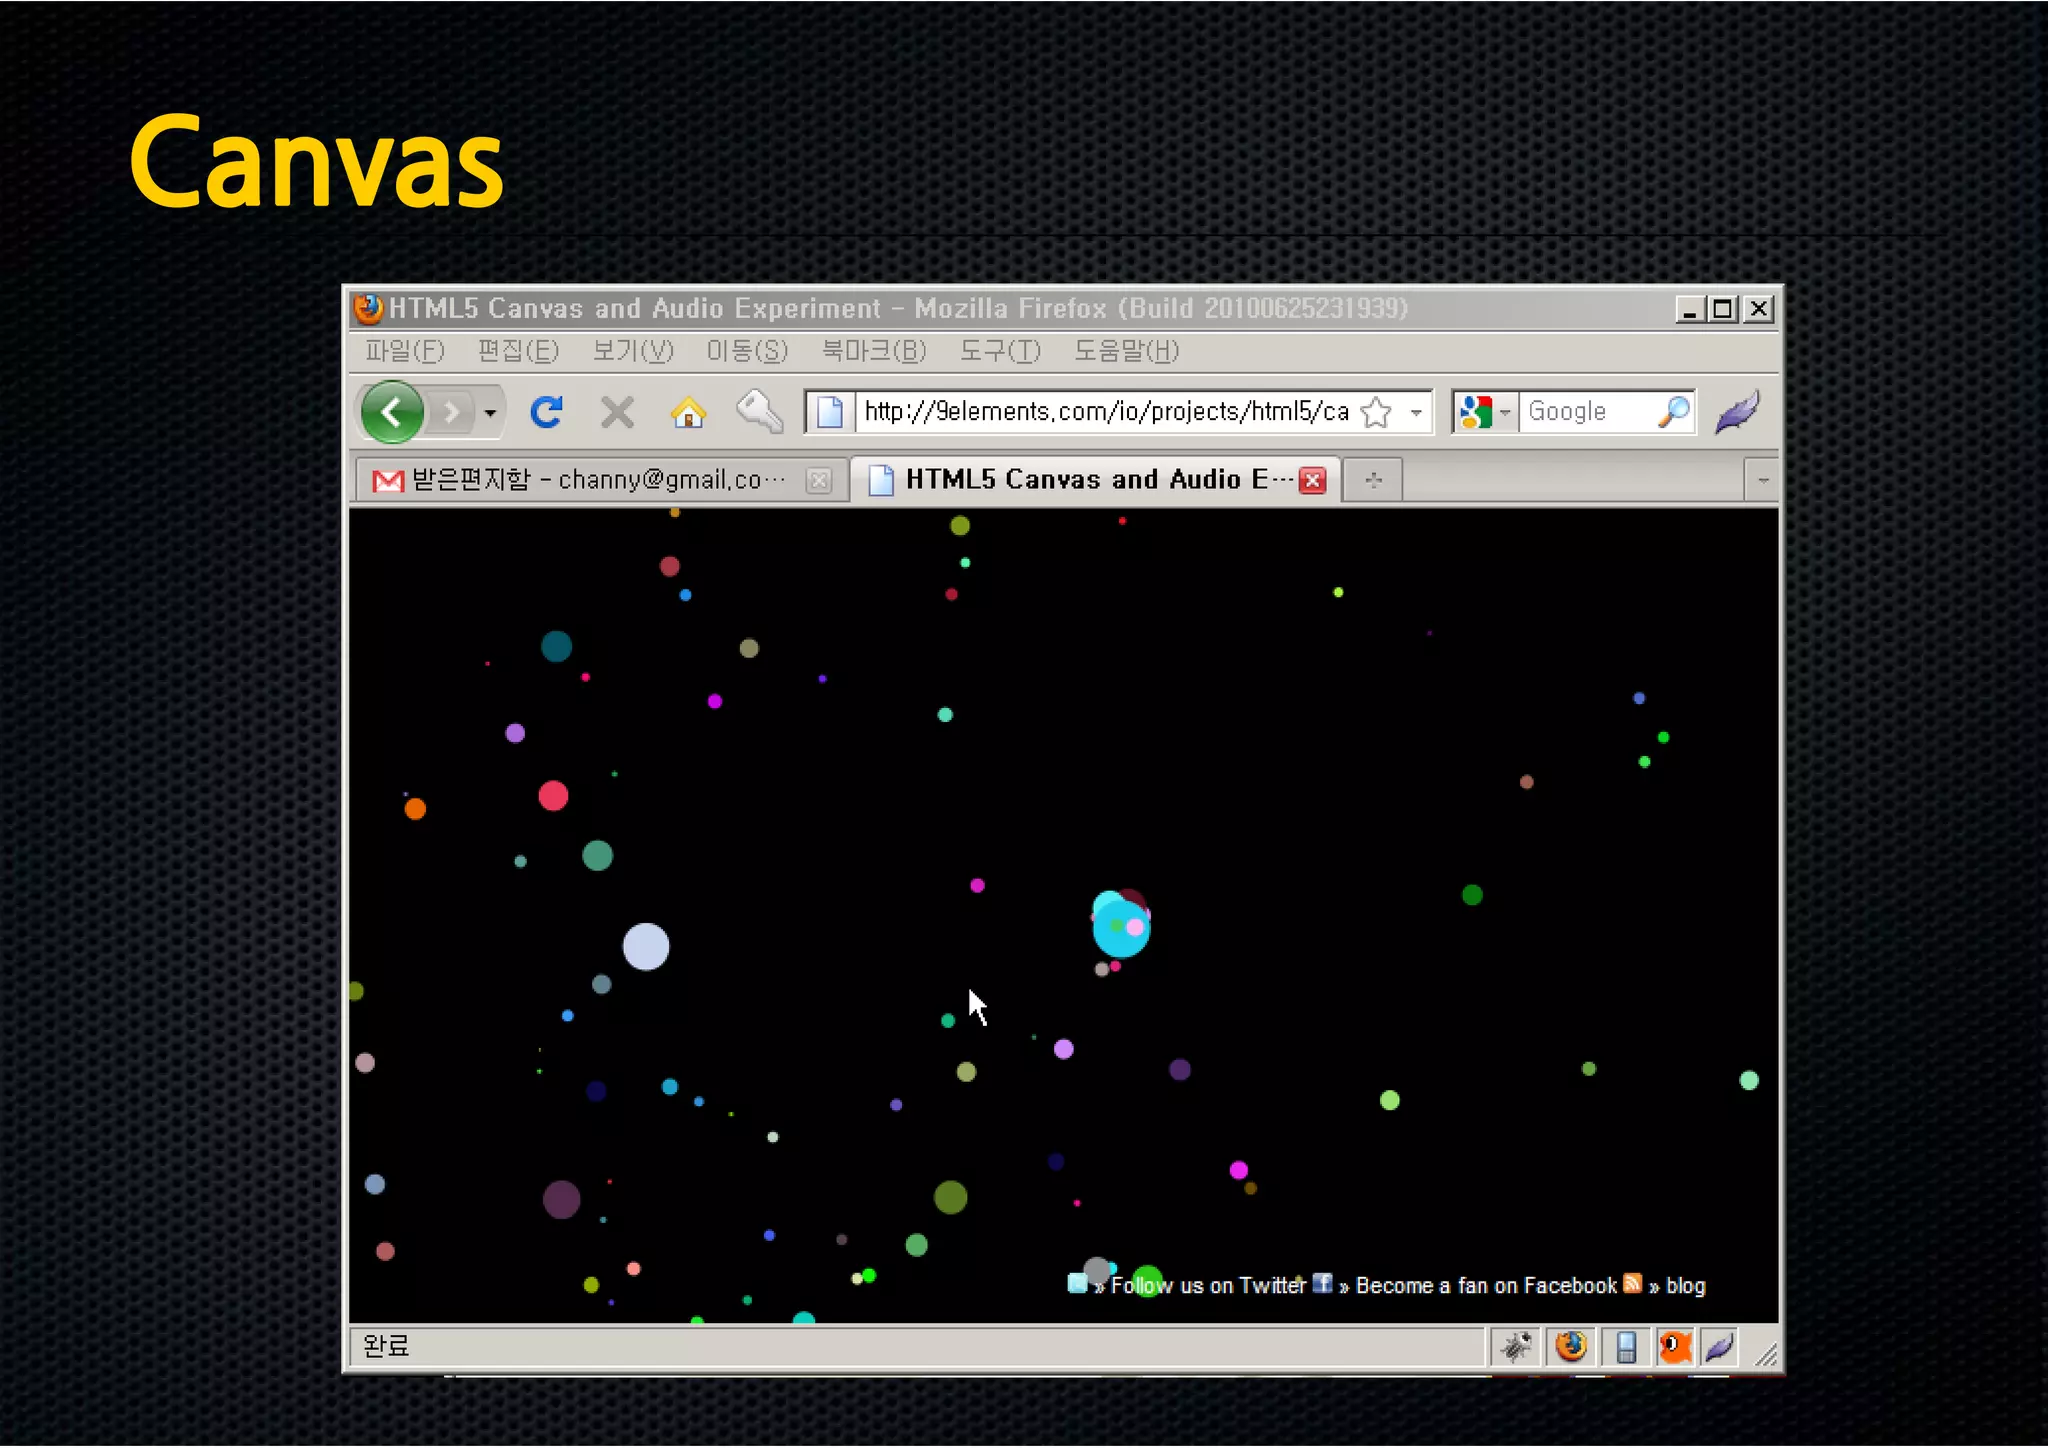Image resolution: width=2048 pixels, height=1448 pixels.
Task: Open the 도구(T) tools menu
Action: 1000,351
